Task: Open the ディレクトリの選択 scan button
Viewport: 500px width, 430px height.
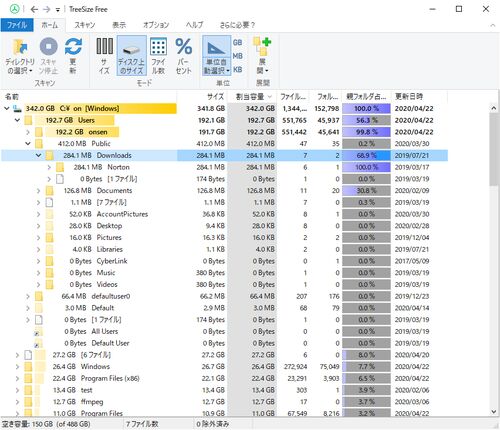Action: coord(20,56)
